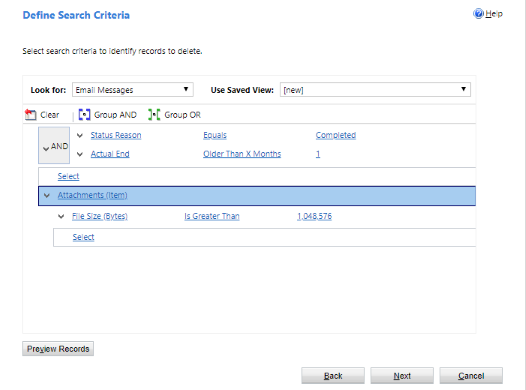This screenshot has width=526, height=390.
Task: Change the Equals operator link
Action: (215, 135)
